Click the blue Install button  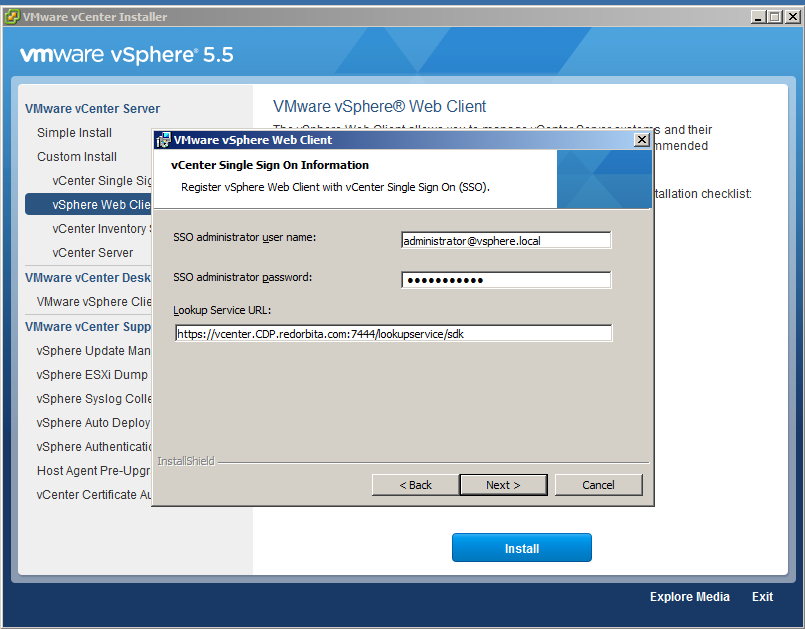tap(521, 548)
